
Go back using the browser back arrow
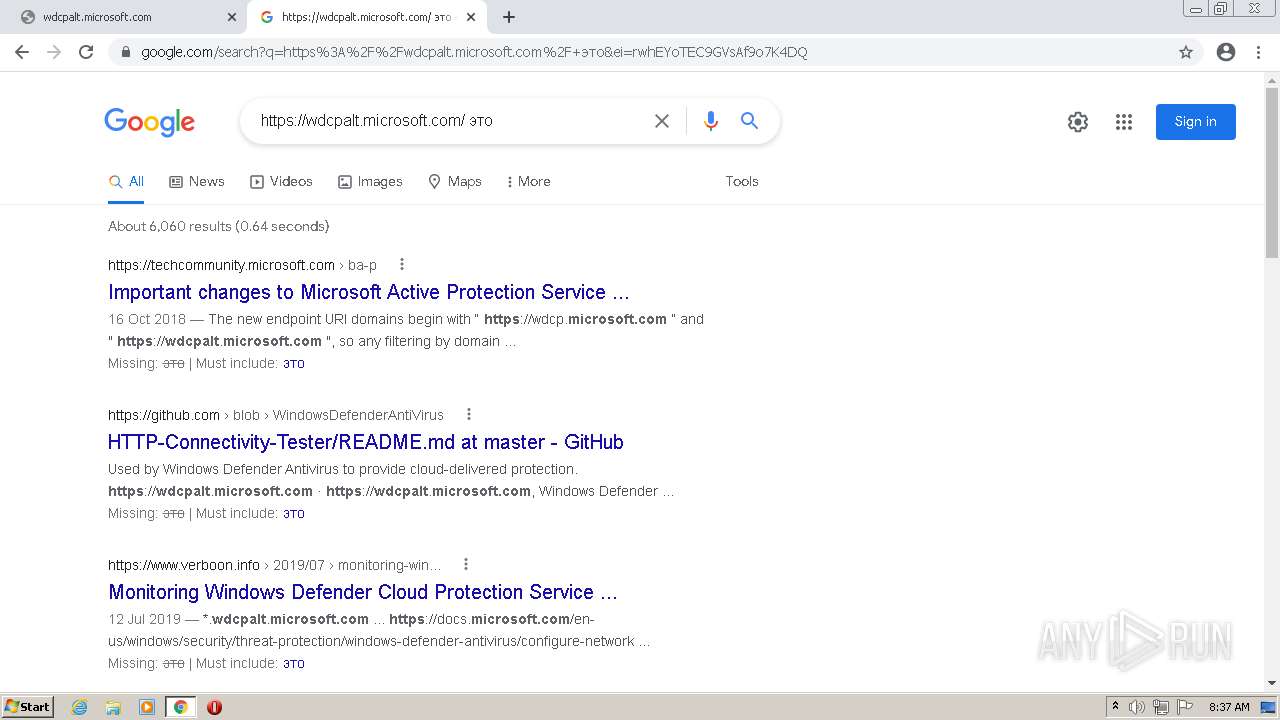pyautogui.click(x=22, y=52)
